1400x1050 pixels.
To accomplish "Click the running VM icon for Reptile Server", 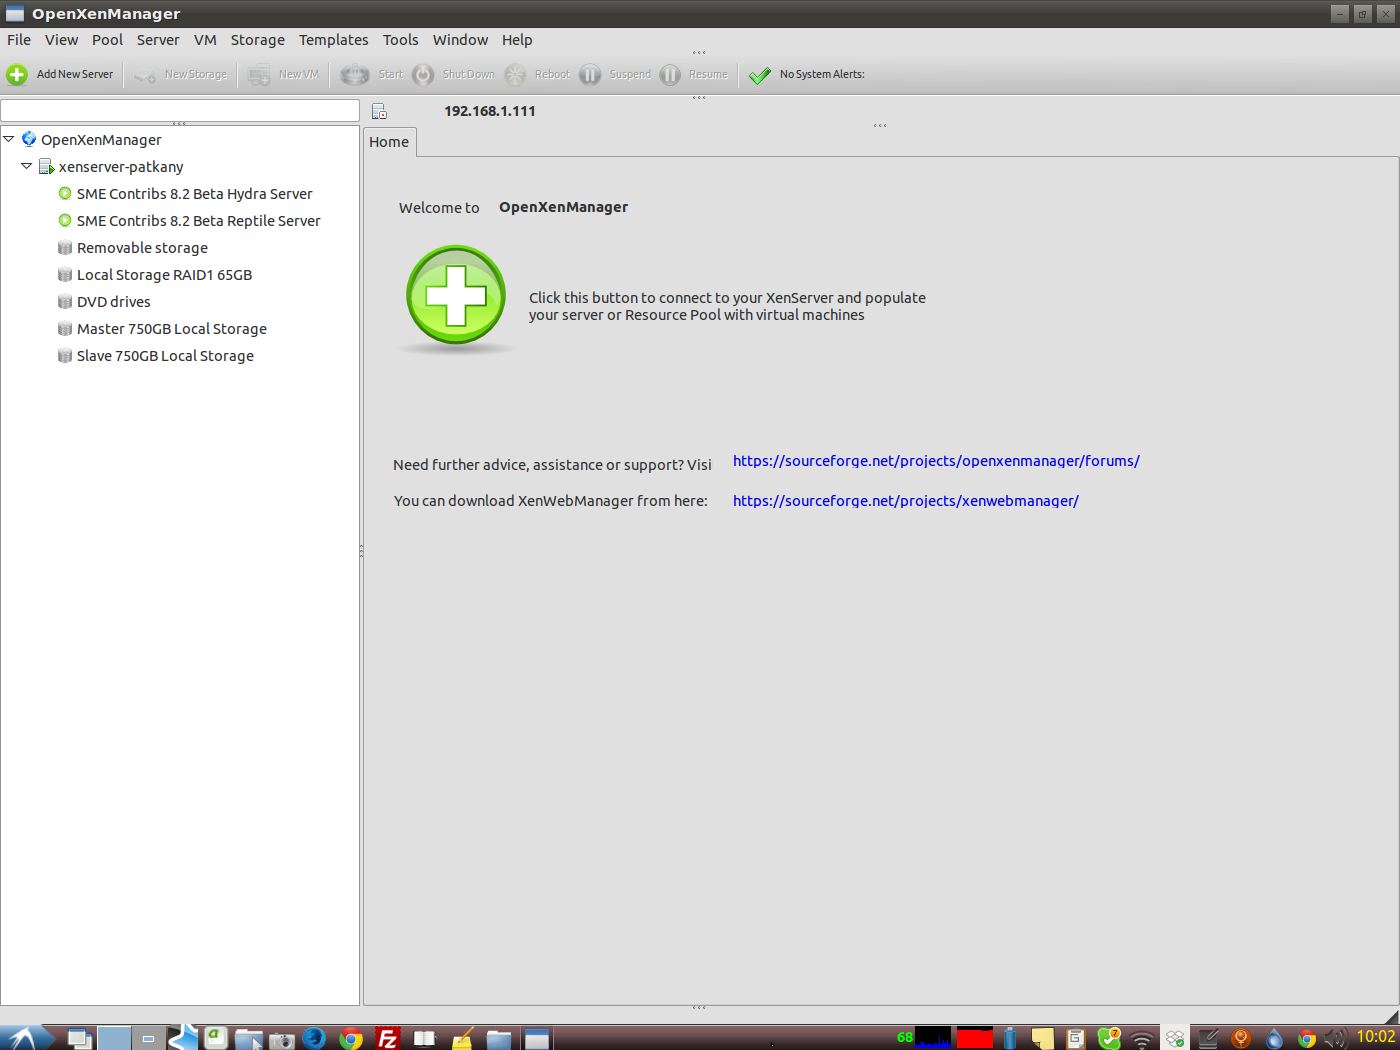I will pyautogui.click(x=65, y=221).
